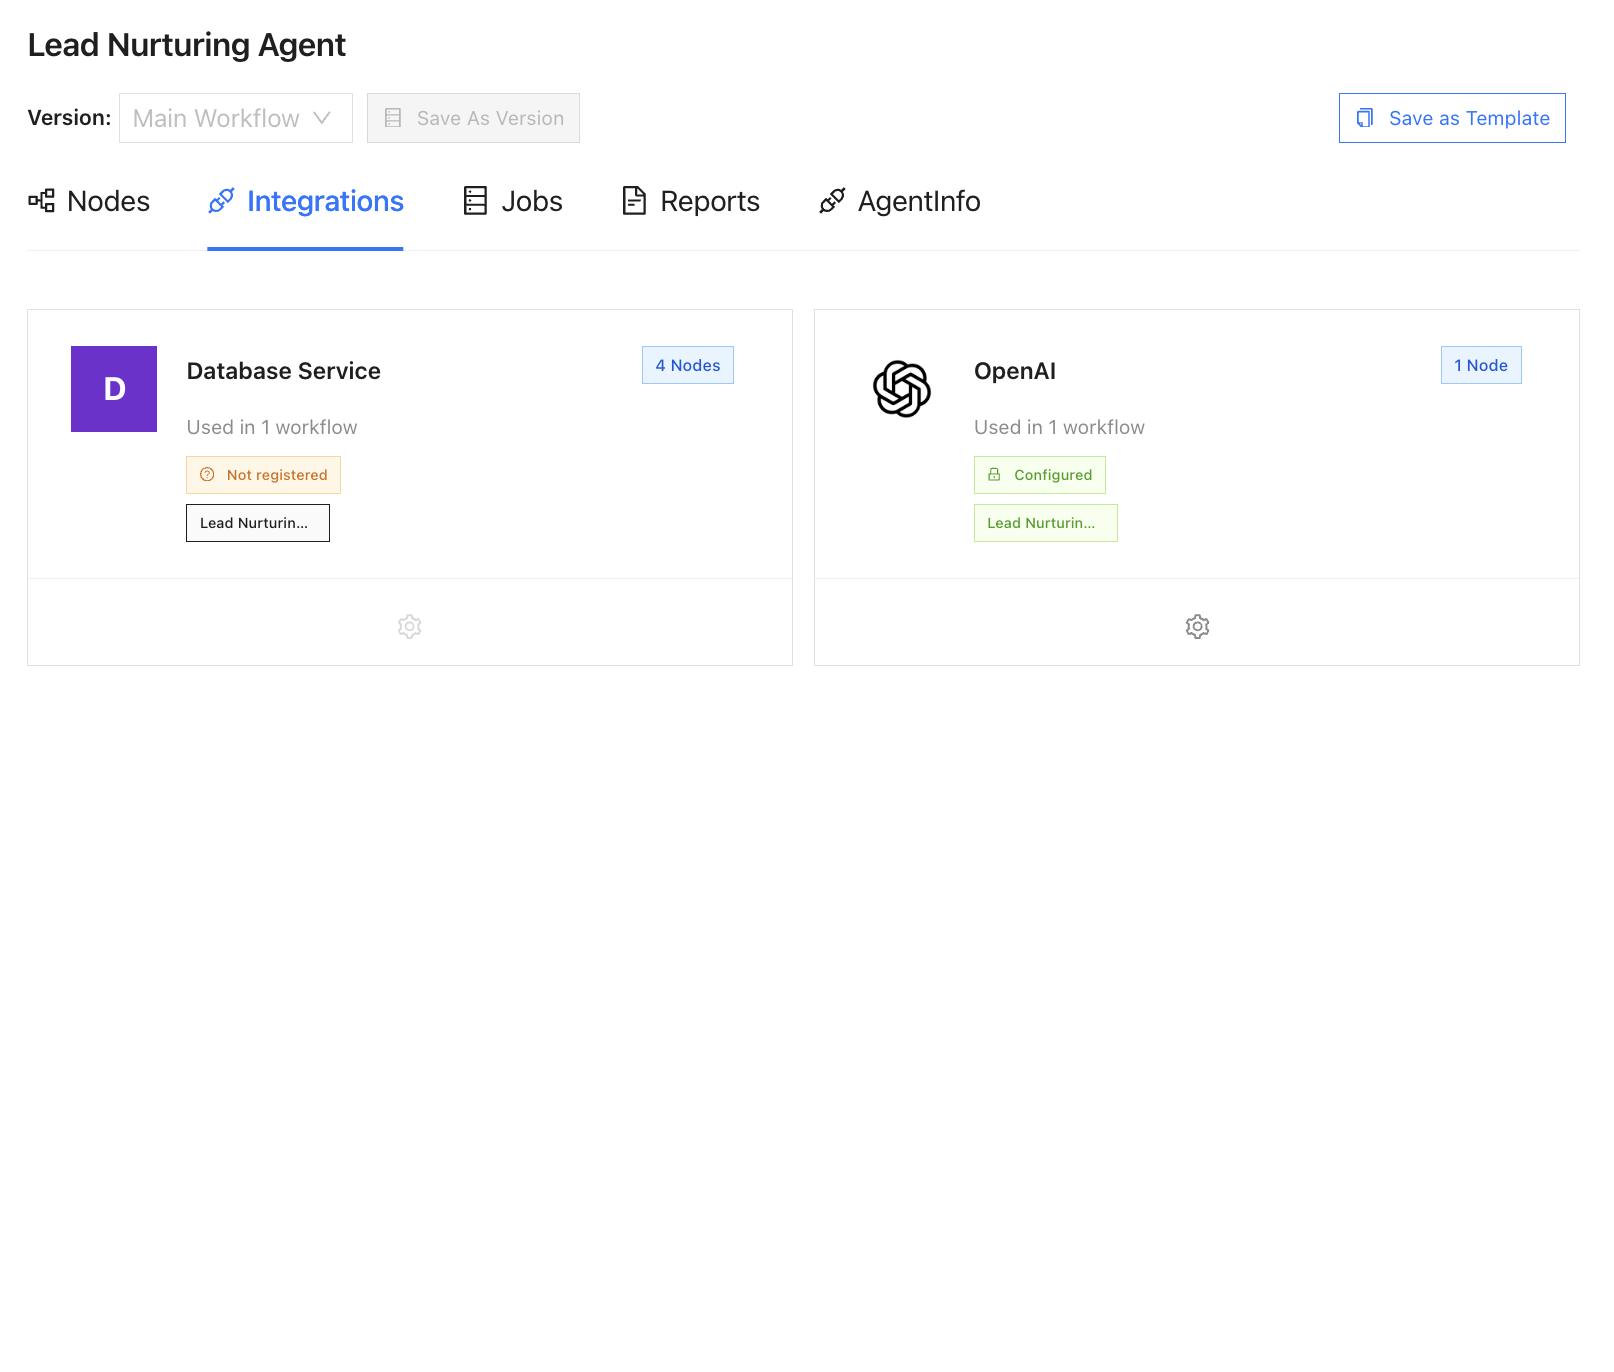Viewport: 1614px width, 1372px height.
Task: Select Lead Nurturin... tag under Database Service
Action: tap(257, 523)
